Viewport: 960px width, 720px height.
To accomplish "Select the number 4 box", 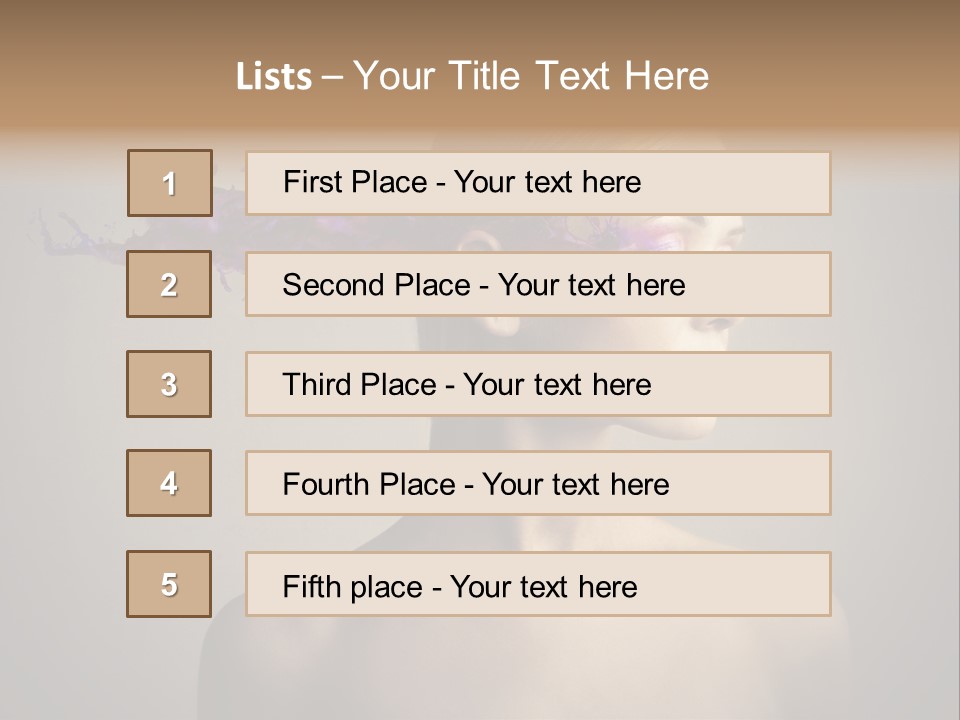I will (x=169, y=483).
